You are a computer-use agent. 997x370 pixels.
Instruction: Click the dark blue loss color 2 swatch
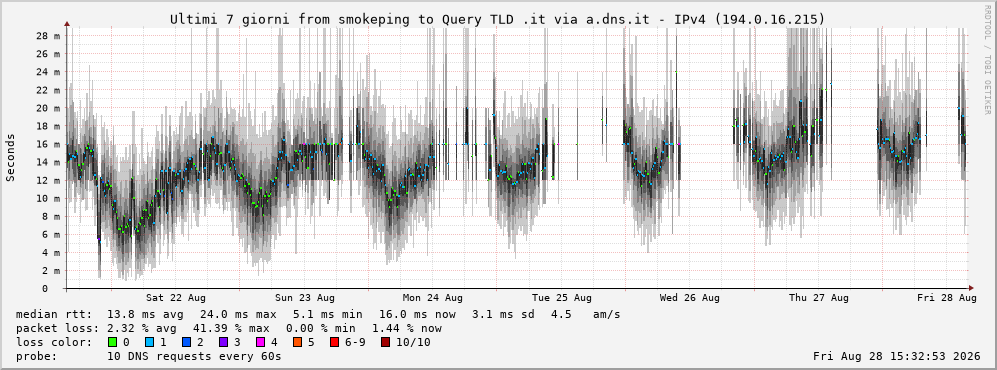point(186,342)
